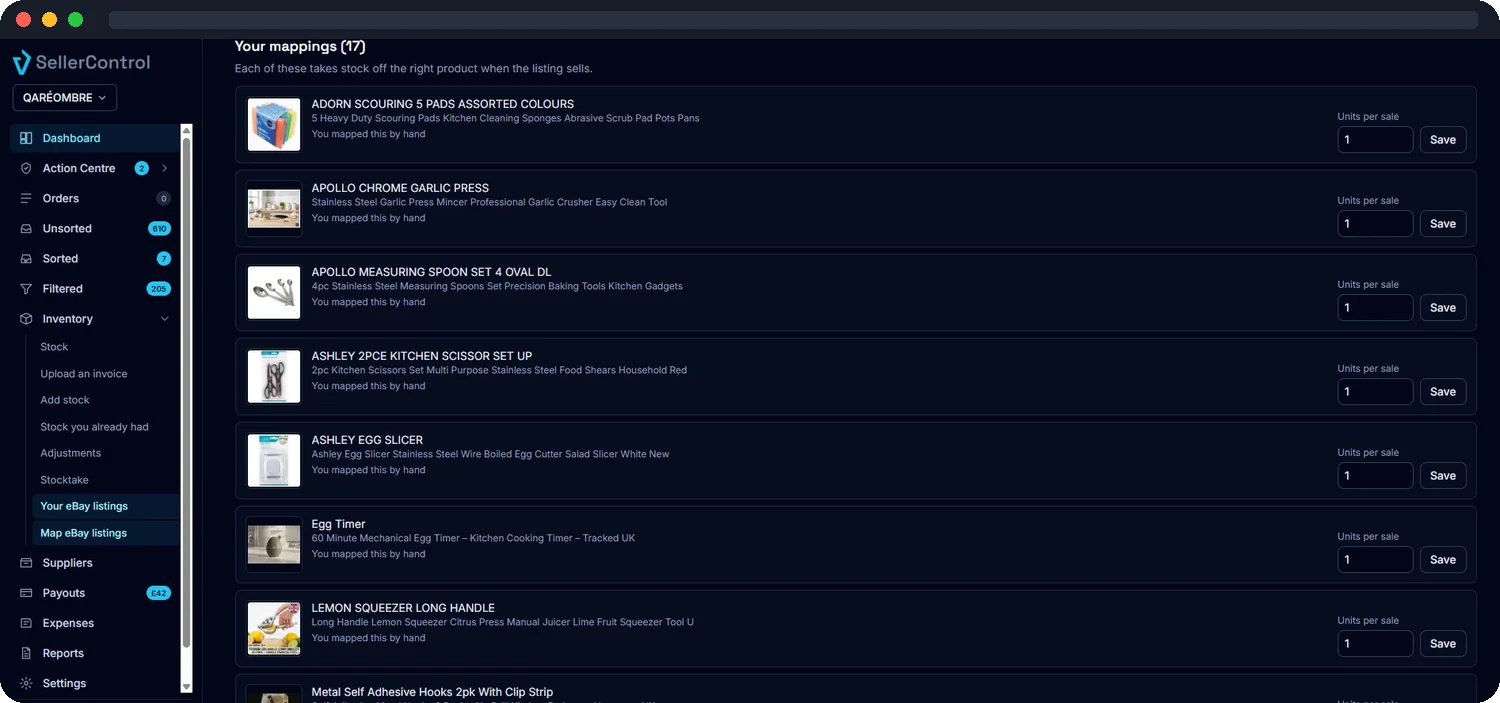The image size is (1500, 703).
Task: Go to Dashboard page
Action: pyautogui.click(x=95, y=138)
